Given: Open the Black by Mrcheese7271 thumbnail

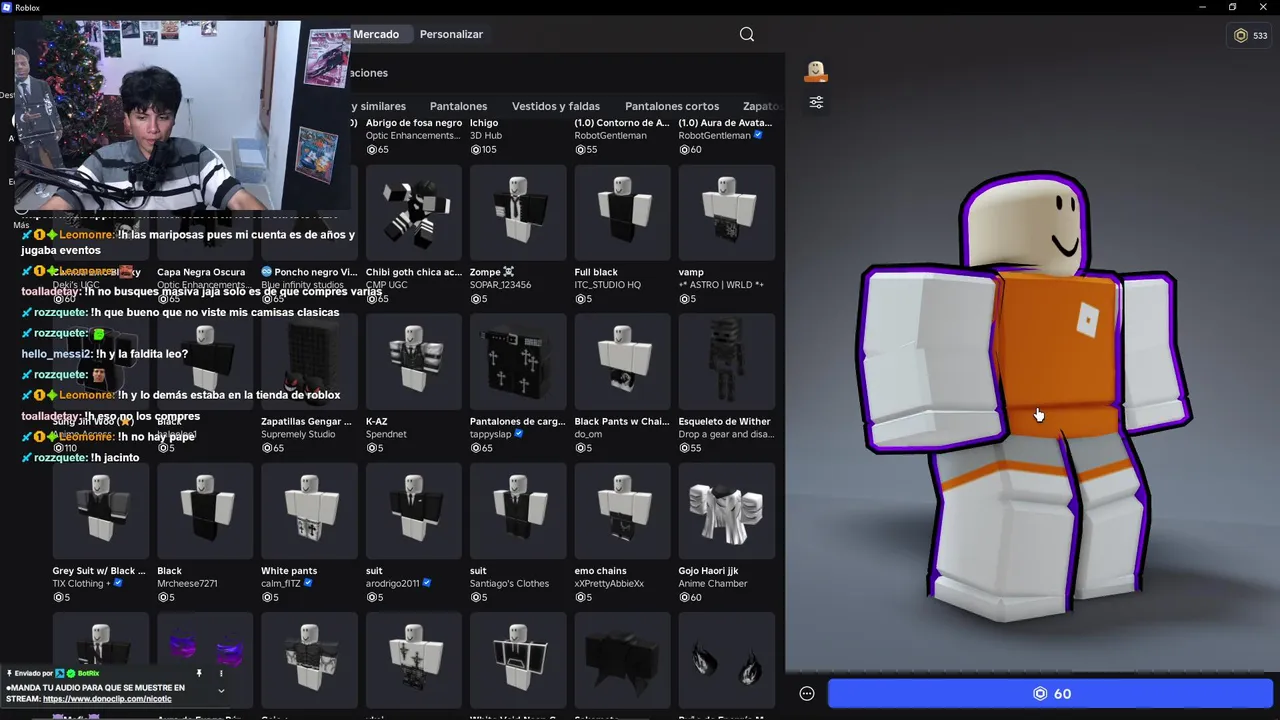Looking at the screenshot, I should pos(205,511).
